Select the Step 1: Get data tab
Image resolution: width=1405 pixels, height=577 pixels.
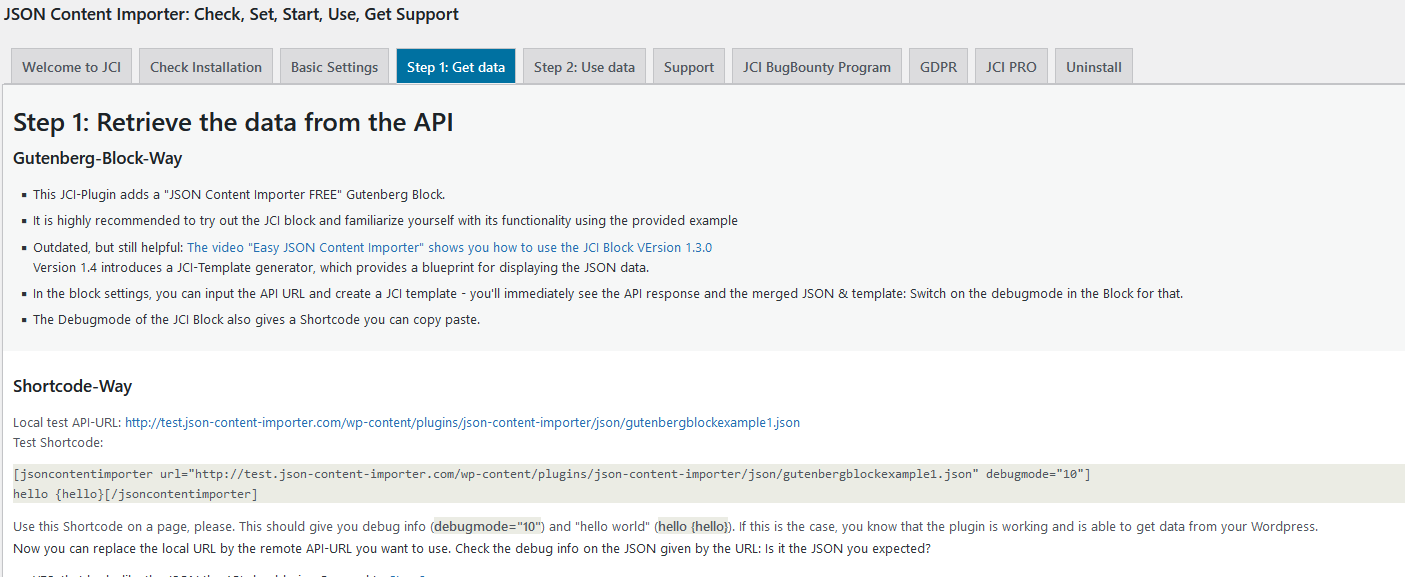[x=455, y=67]
